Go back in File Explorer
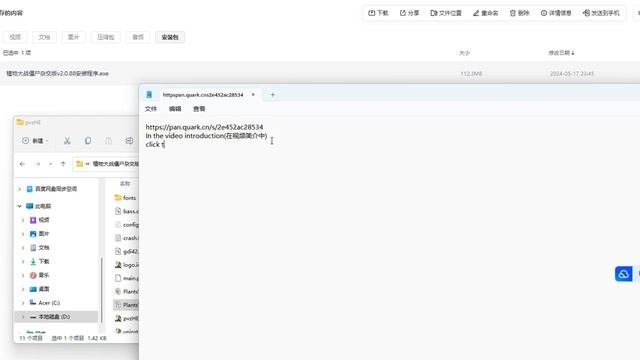 22,164
